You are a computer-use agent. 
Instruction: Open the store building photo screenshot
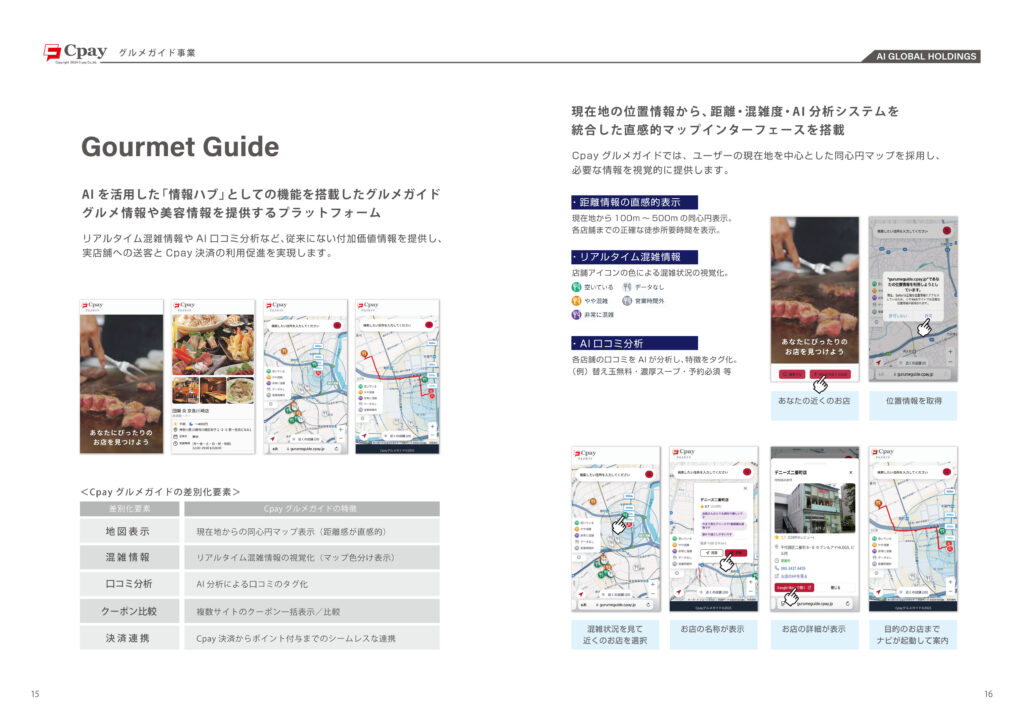(x=814, y=529)
